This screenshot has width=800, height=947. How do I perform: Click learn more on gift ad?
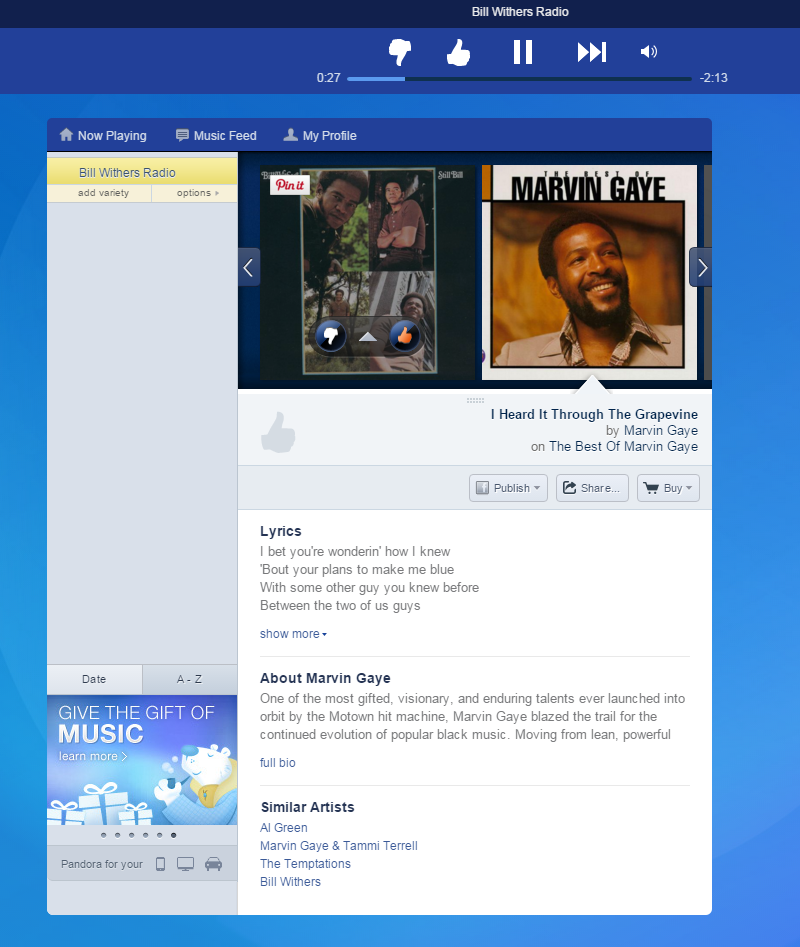point(93,756)
